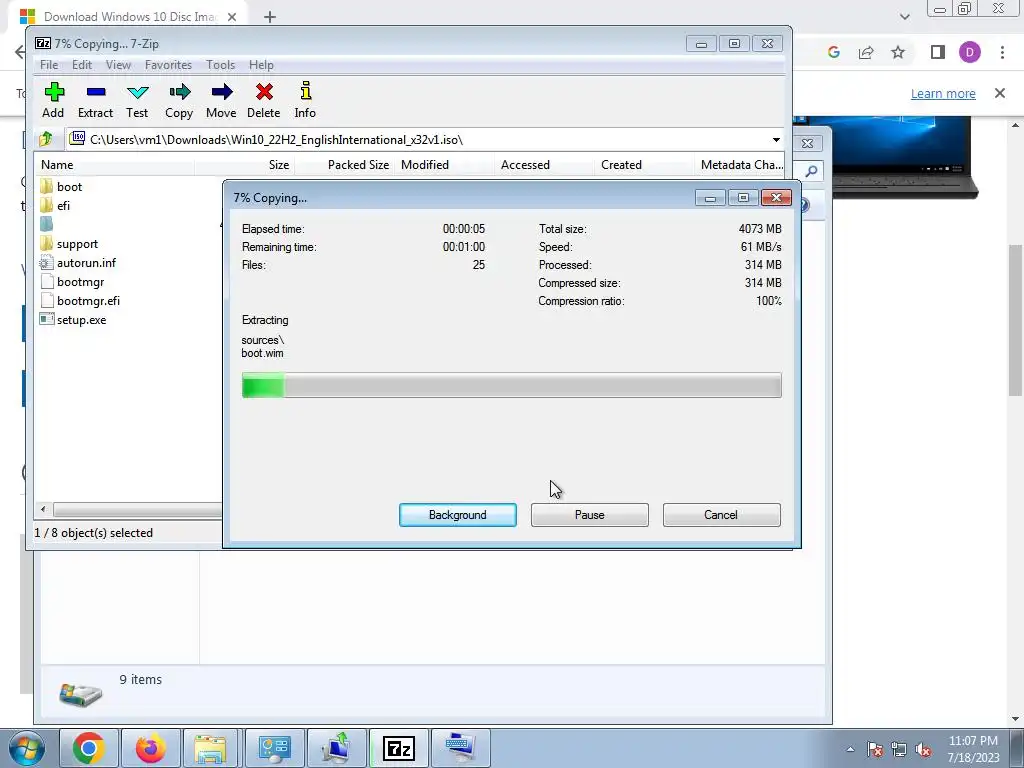
Task: Sort by the Modified column
Action: 444,165
